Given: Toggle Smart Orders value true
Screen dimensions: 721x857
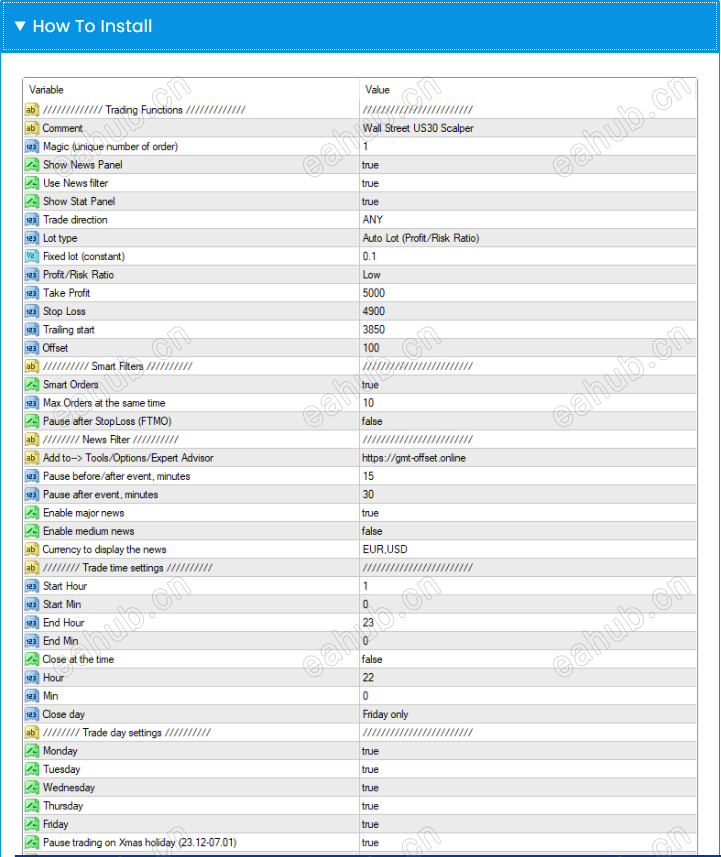Looking at the screenshot, I should point(370,385).
